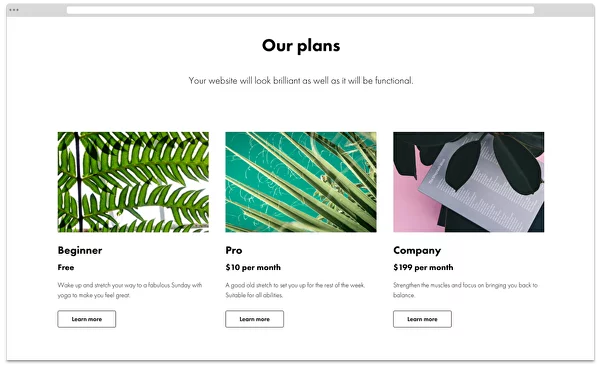Click the Learn more button under Pro
Viewport: 600px width, 366px height.
coord(254,319)
